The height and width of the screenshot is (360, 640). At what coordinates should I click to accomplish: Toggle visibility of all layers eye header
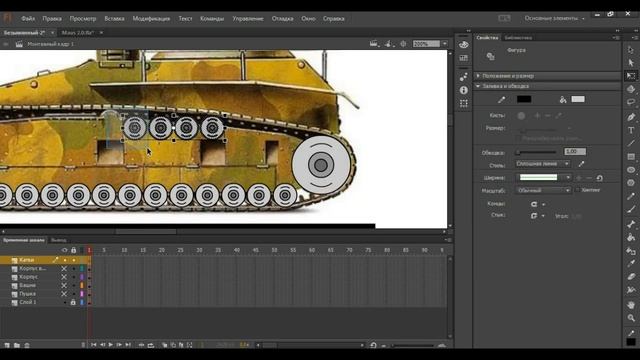tap(64, 250)
